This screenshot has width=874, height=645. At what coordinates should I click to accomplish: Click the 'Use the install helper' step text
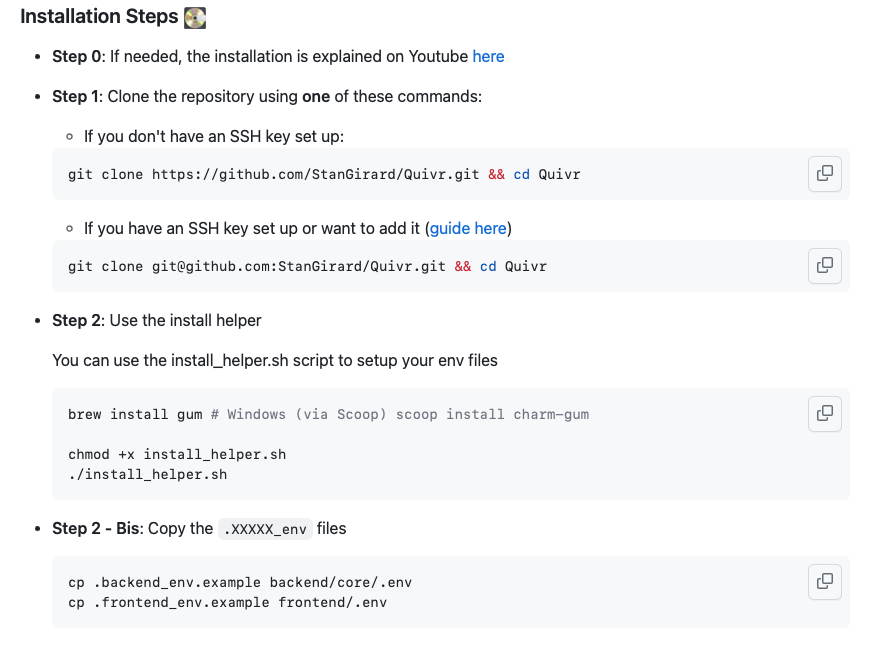click(x=184, y=320)
